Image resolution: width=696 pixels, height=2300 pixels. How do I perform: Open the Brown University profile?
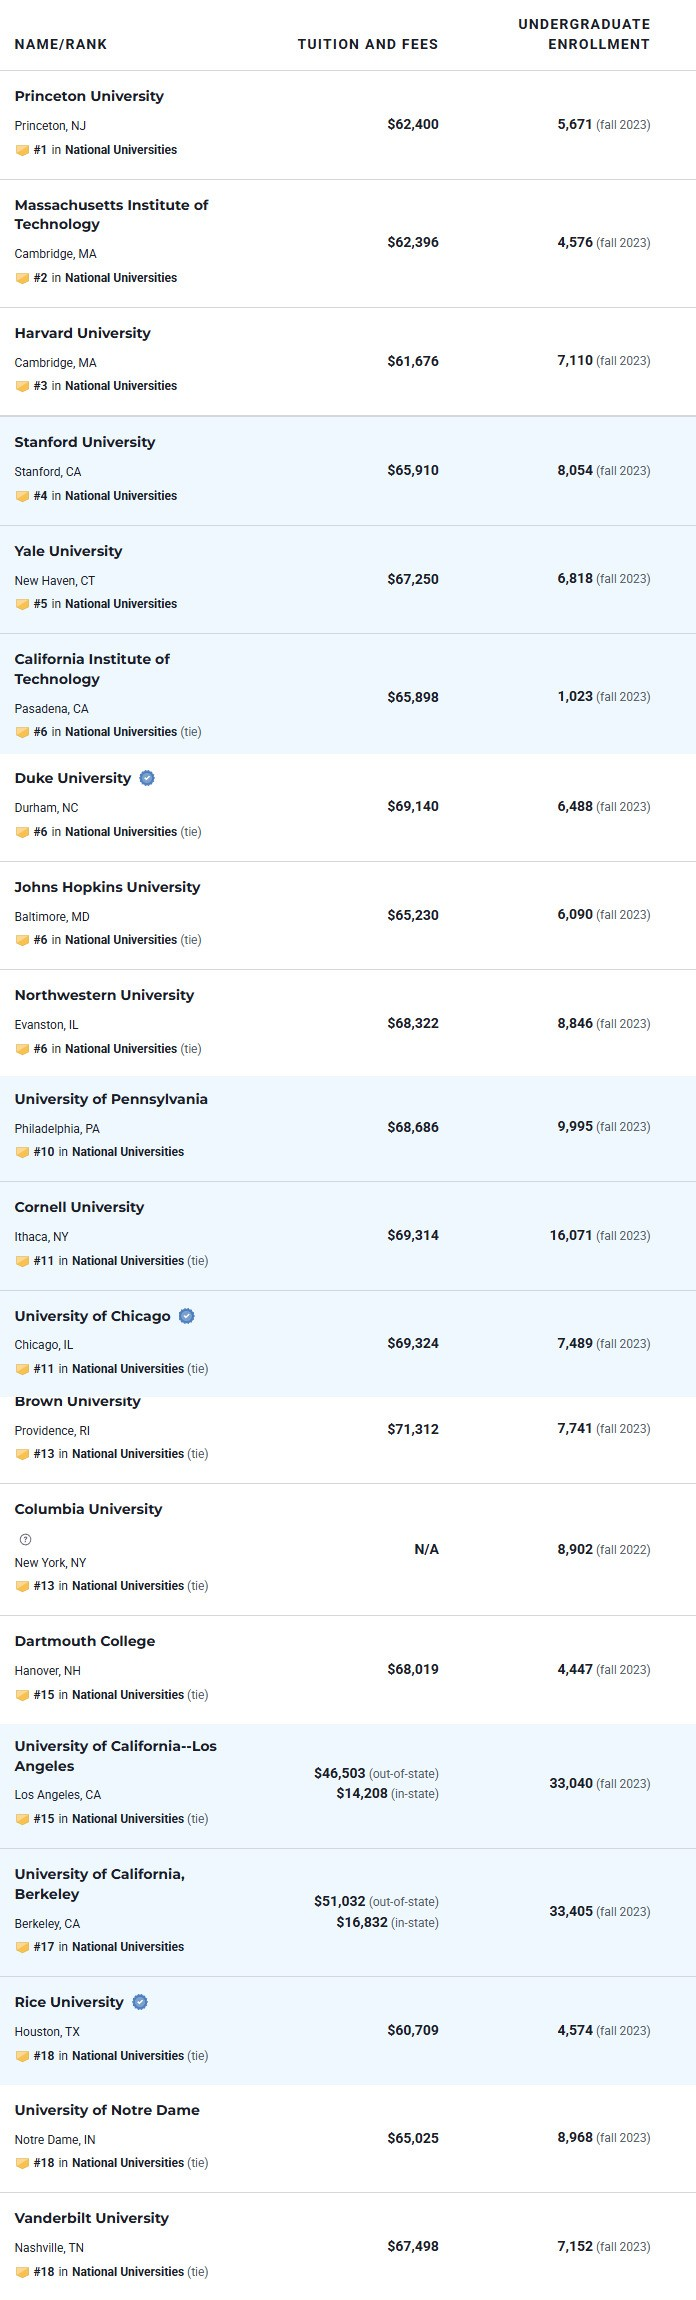77,1402
